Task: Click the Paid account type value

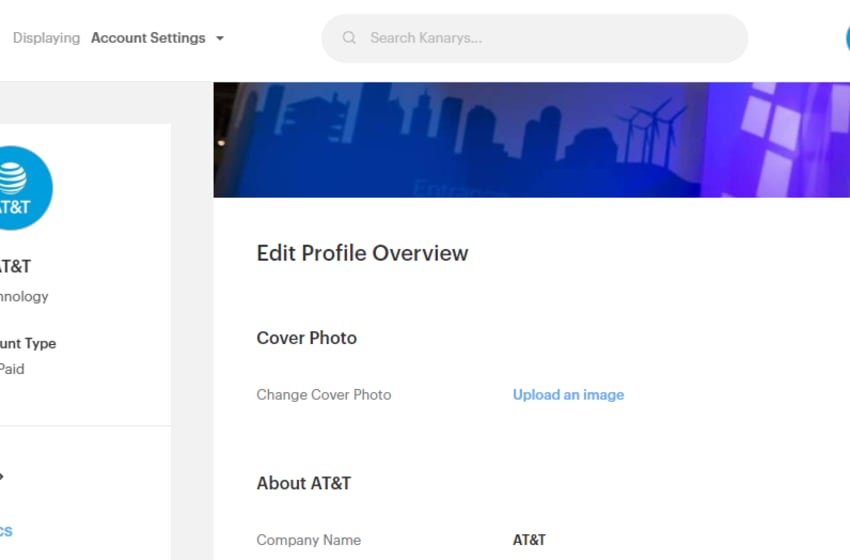Action: (12, 369)
